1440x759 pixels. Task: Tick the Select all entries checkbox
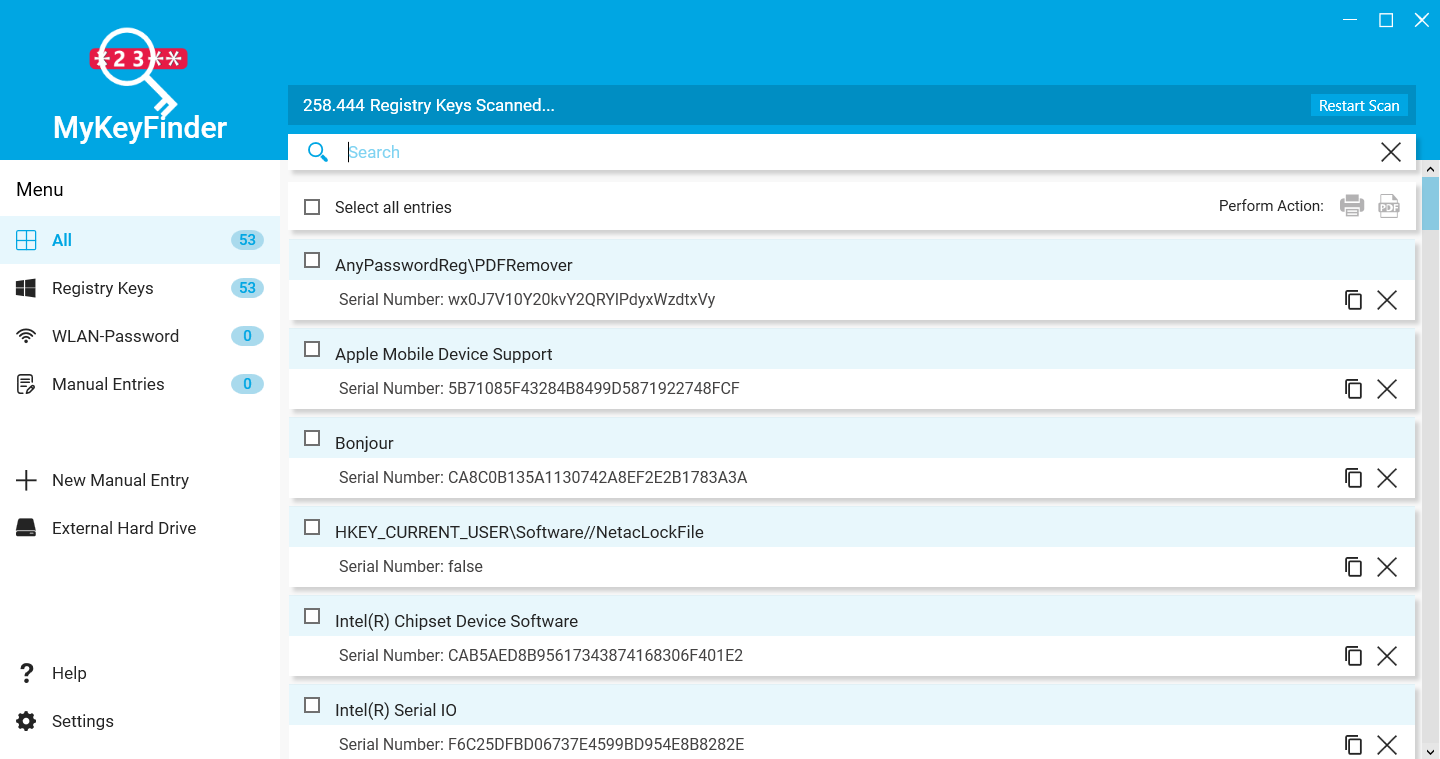312,207
